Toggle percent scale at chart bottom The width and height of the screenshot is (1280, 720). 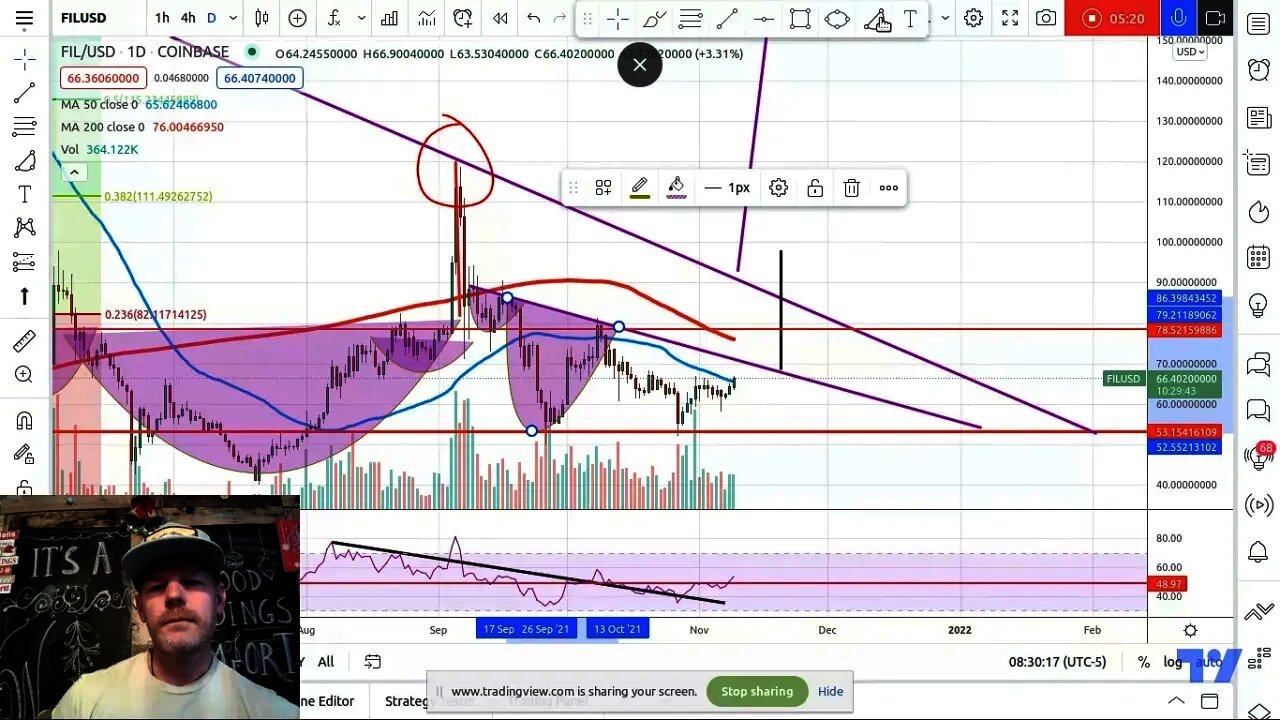pyautogui.click(x=1143, y=661)
